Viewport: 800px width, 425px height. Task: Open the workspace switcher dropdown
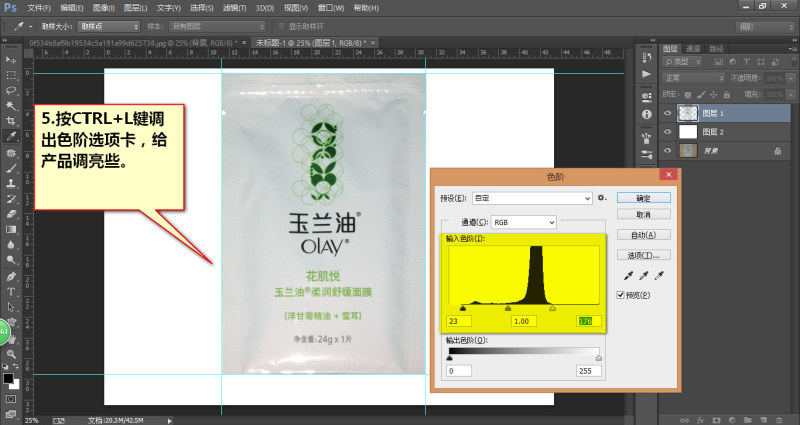[x=765, y=27]
